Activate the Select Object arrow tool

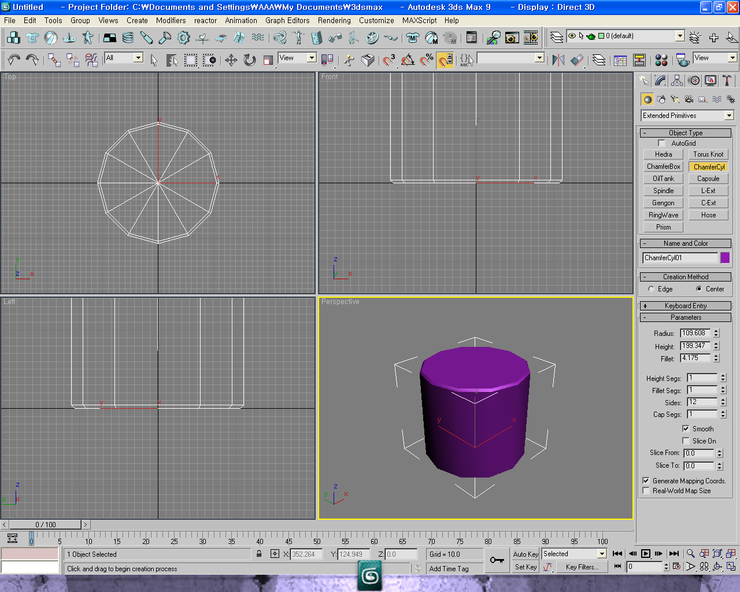tap(154, 60)
